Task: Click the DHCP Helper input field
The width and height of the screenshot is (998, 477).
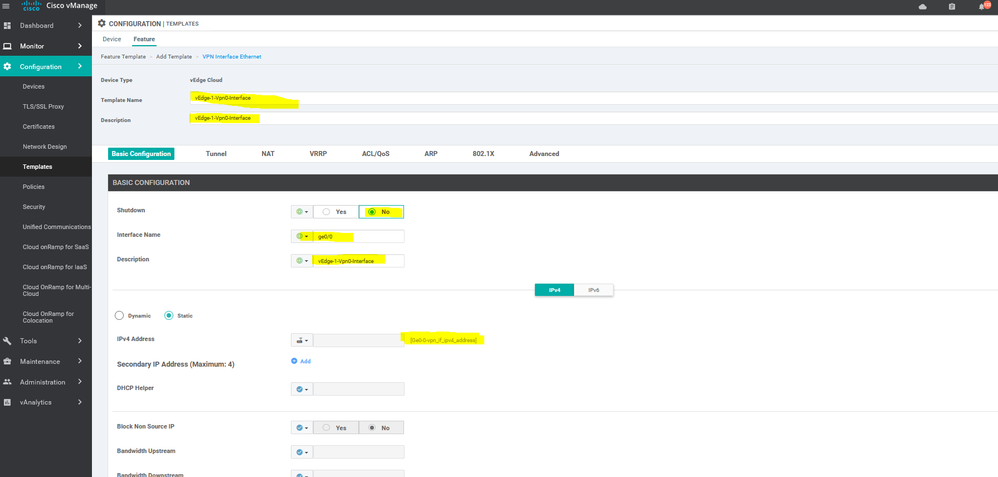Action: (x=358, y=389)
